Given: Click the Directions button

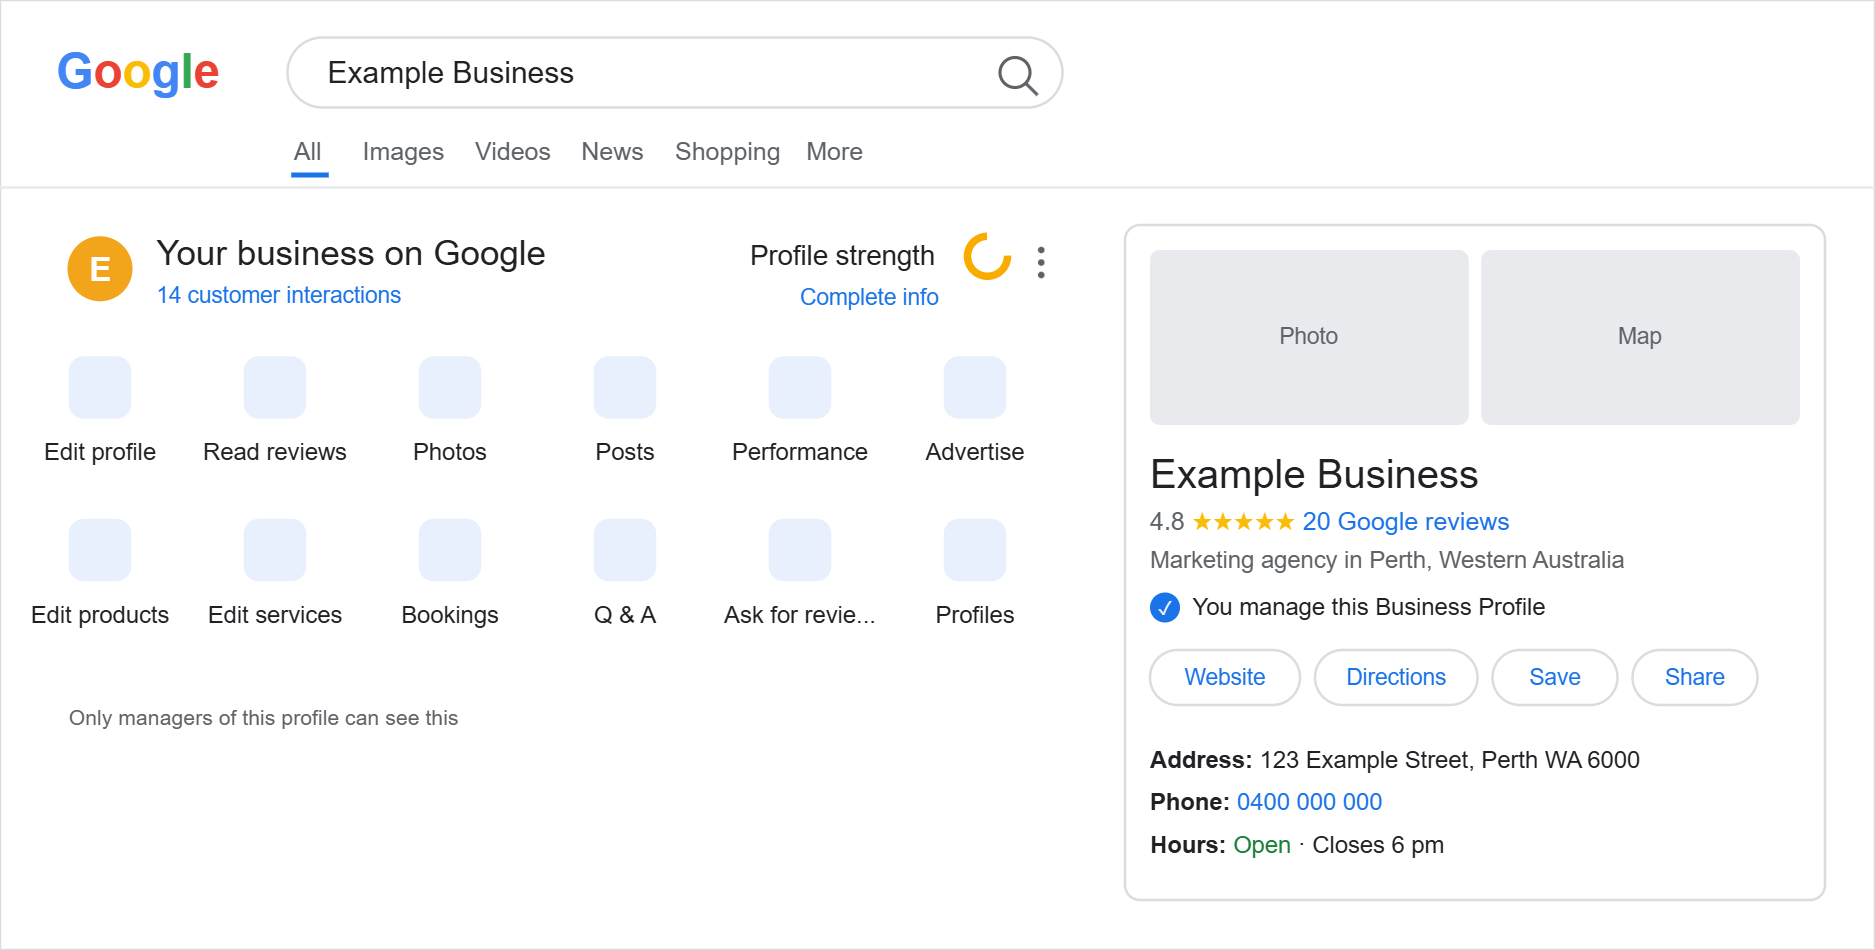Looking at the screenshot, I should click(1396, 677).
